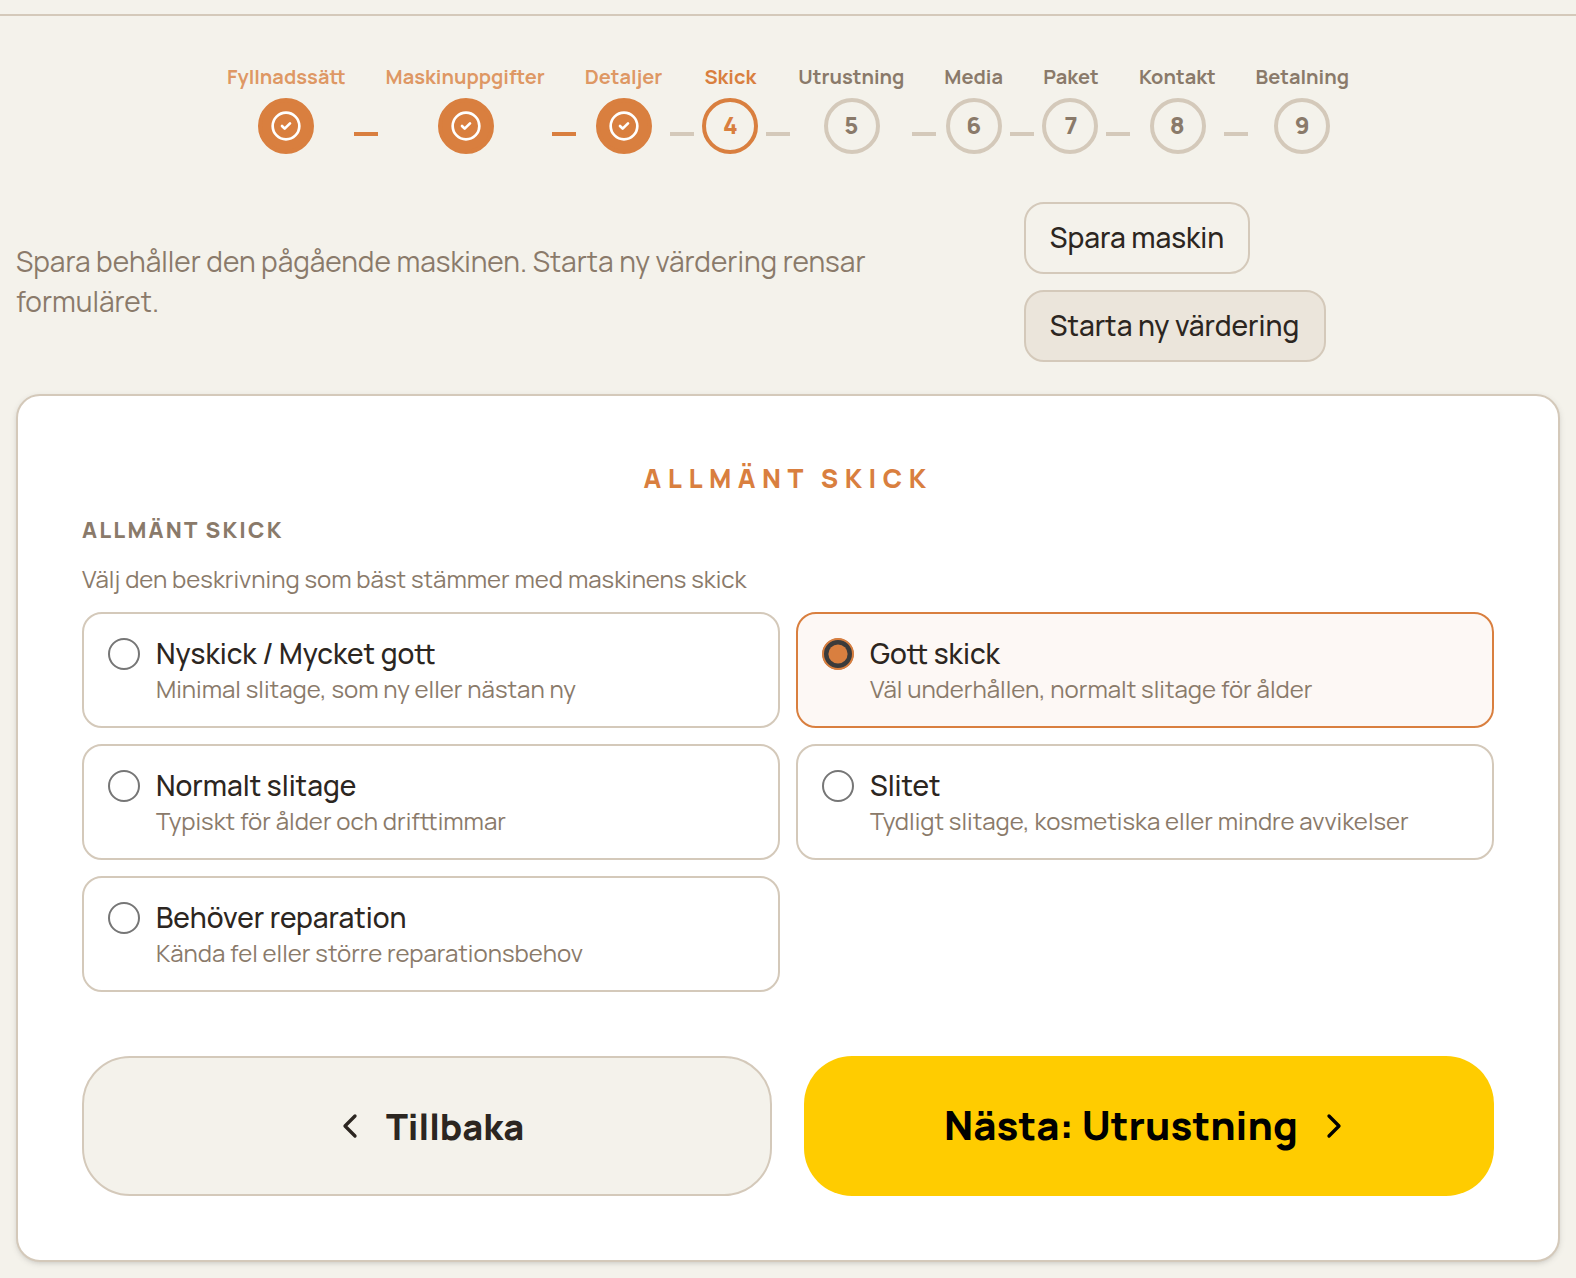
Task: Select step 7 Paket circle
Action: [1070, 126]
